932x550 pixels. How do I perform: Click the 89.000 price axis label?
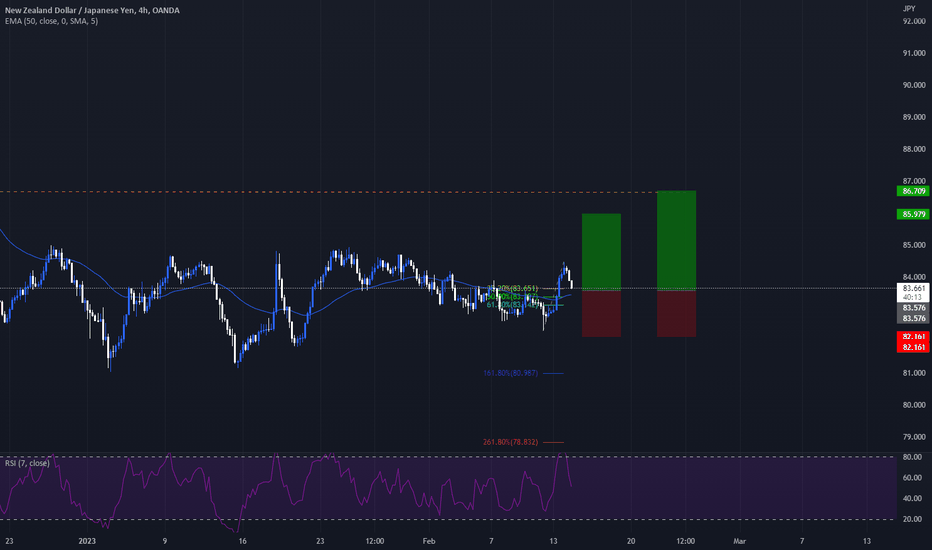point(914,117)
